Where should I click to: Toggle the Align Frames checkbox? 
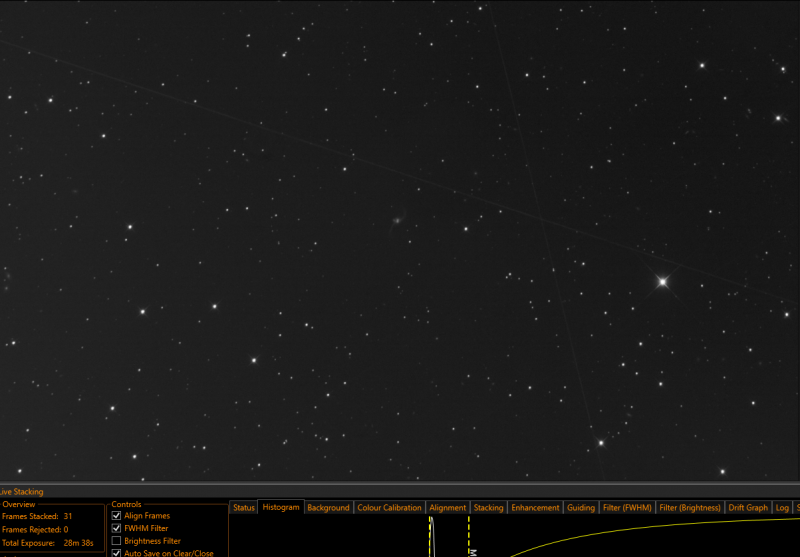click(x=116, y=516)
